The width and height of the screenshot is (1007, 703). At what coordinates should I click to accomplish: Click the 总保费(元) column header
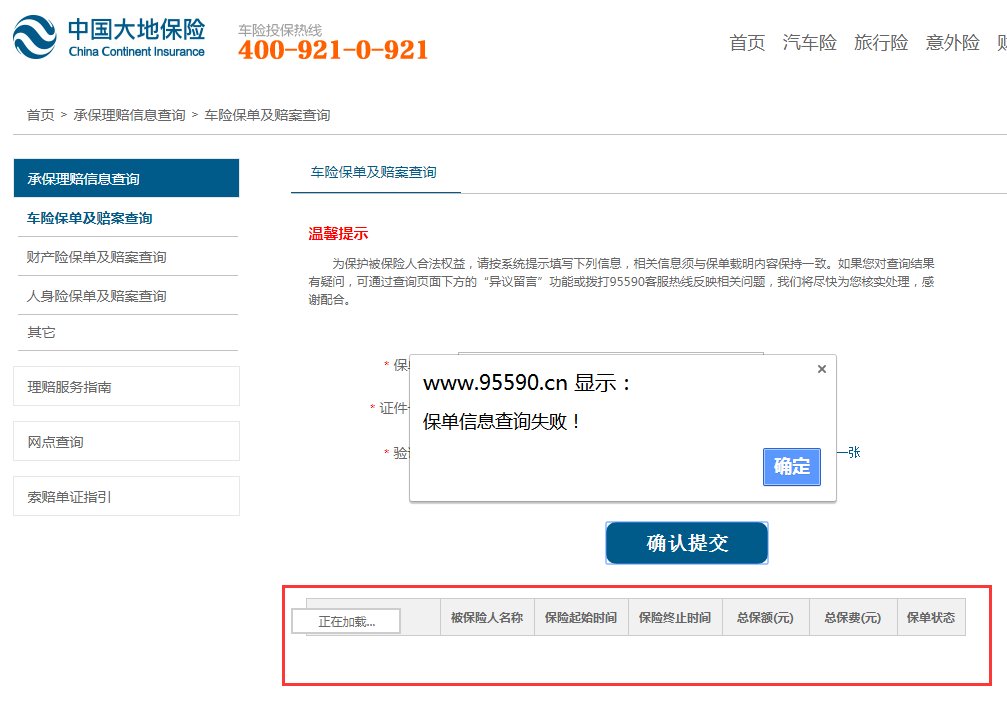853,618
